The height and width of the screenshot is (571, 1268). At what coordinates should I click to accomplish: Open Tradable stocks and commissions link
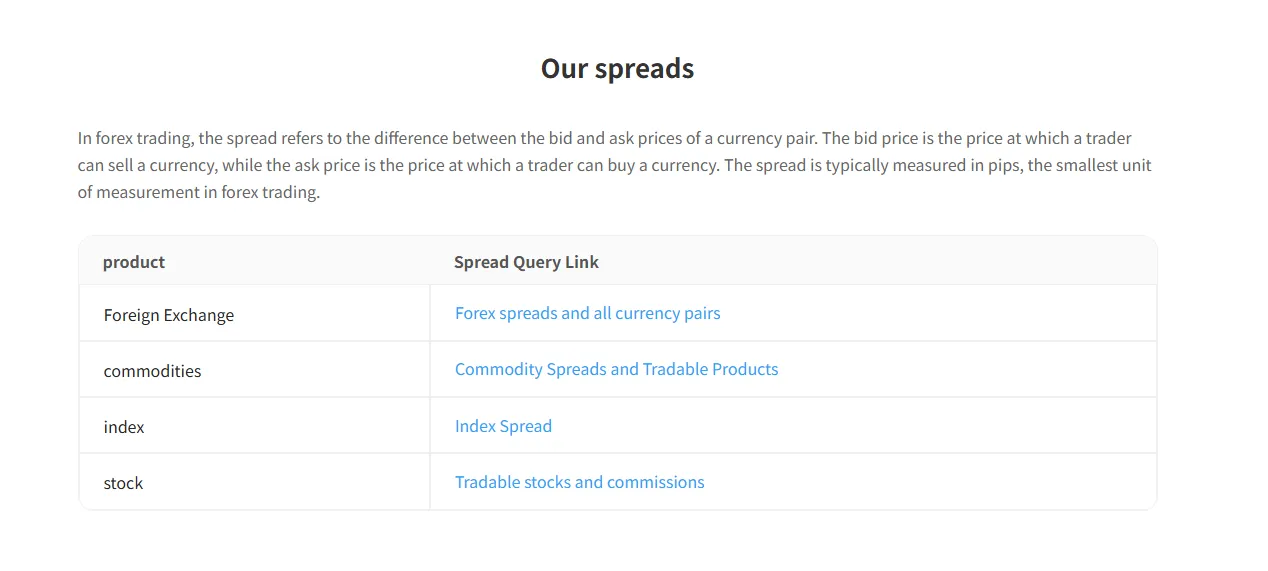(579, 482)
